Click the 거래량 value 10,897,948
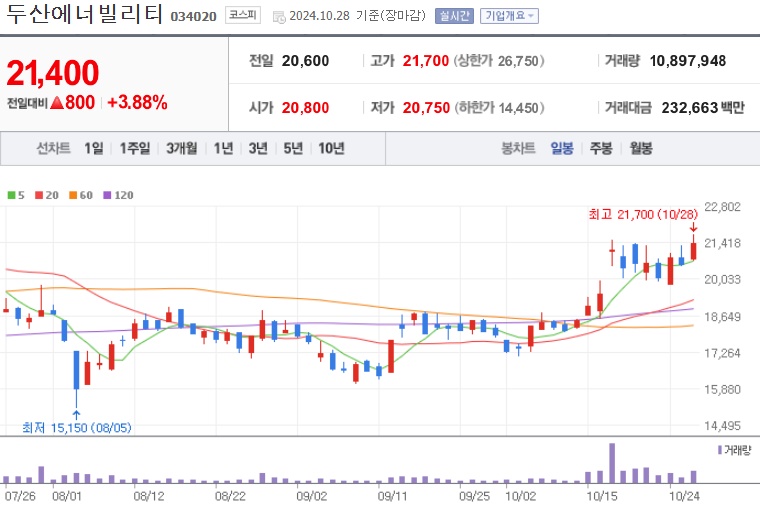 coord(688,61)
